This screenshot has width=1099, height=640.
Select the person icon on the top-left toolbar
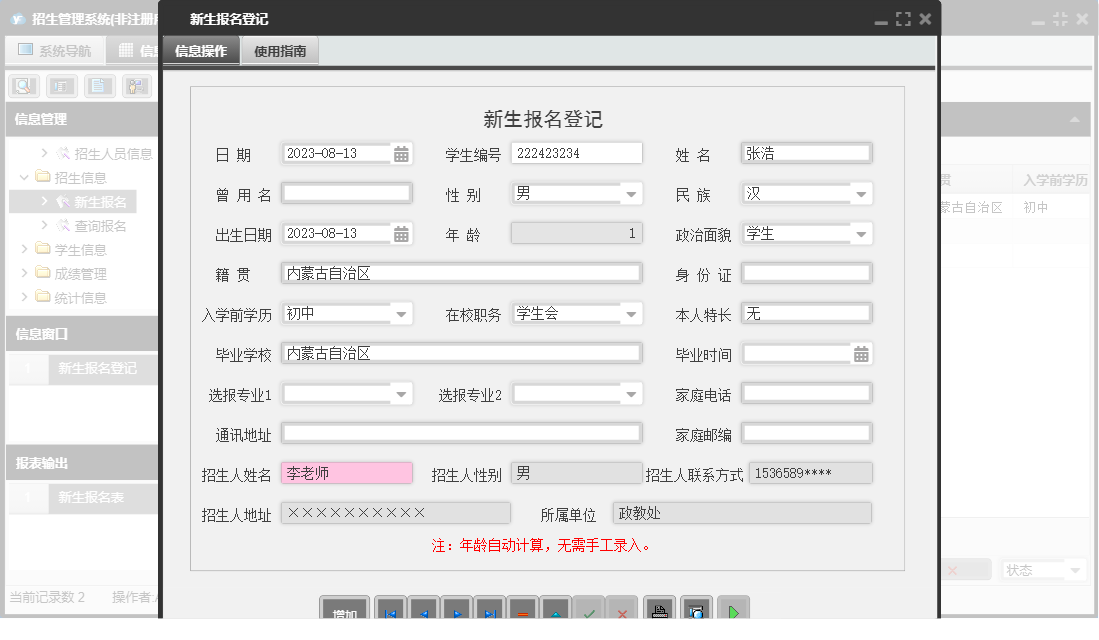135,86
